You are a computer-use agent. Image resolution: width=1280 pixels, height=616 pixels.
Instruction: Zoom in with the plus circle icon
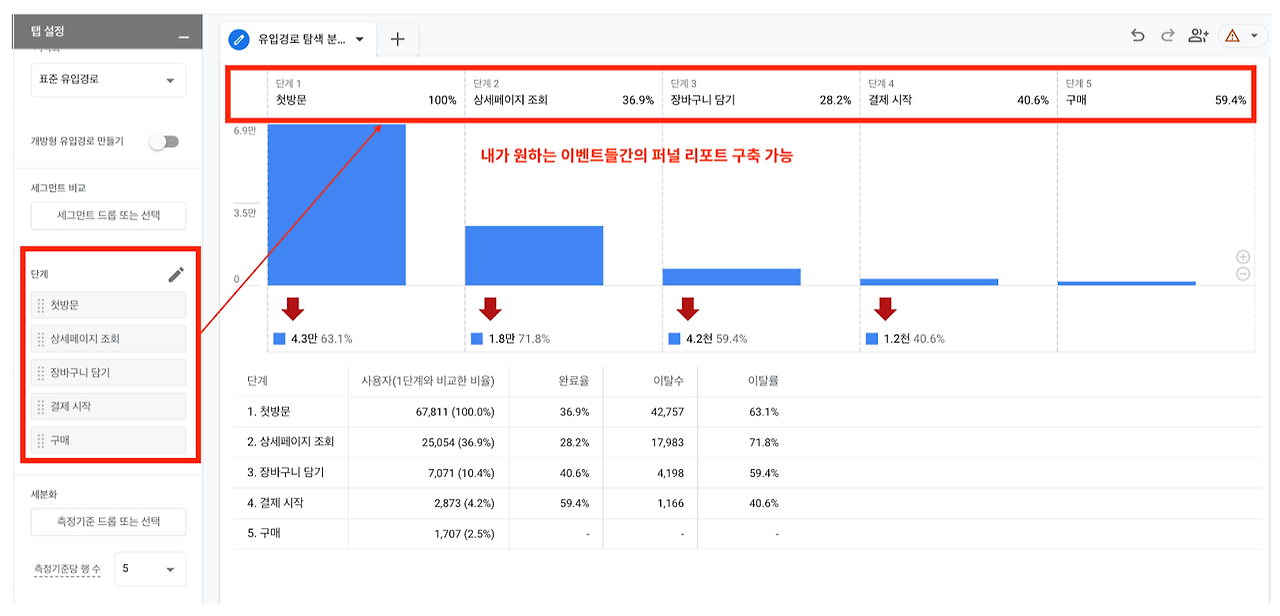(x=1243, y=257)
